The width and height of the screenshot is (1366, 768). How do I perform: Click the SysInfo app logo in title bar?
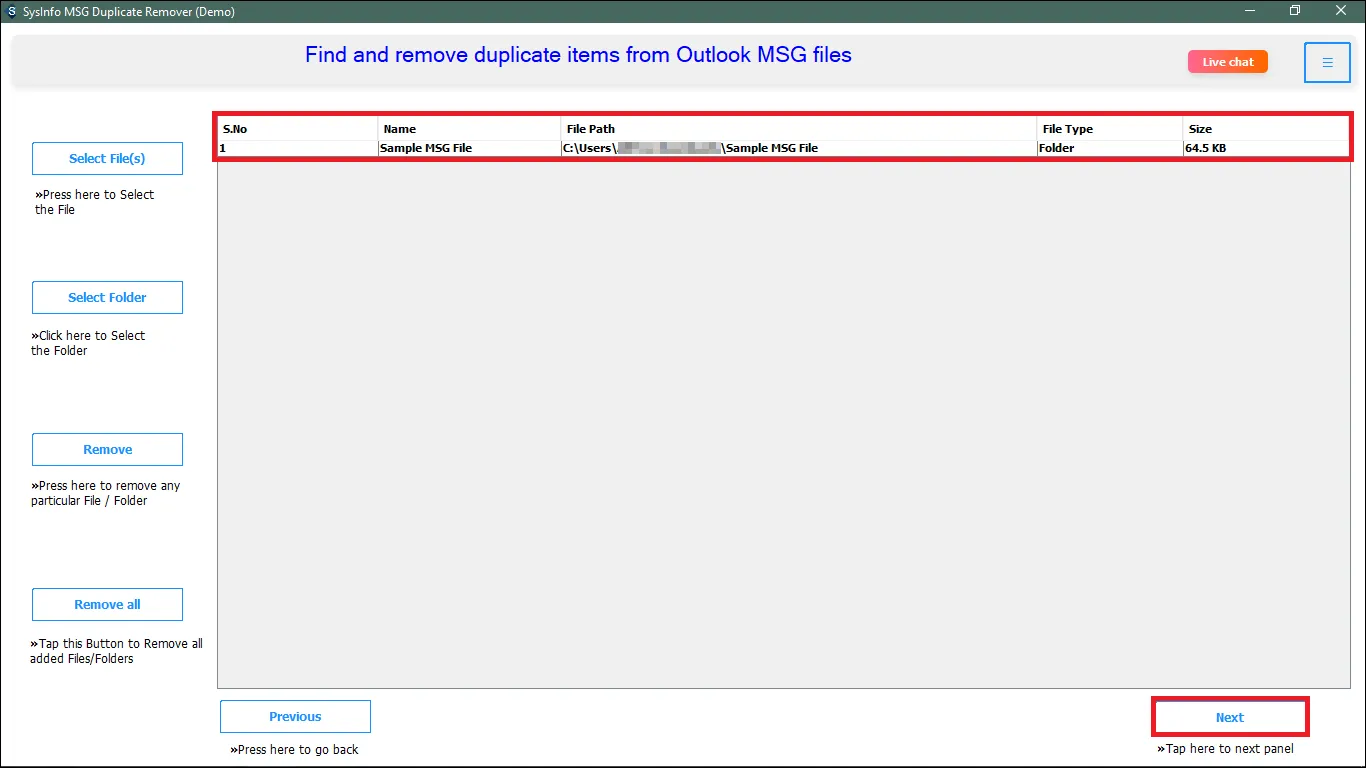pos(11,11)
